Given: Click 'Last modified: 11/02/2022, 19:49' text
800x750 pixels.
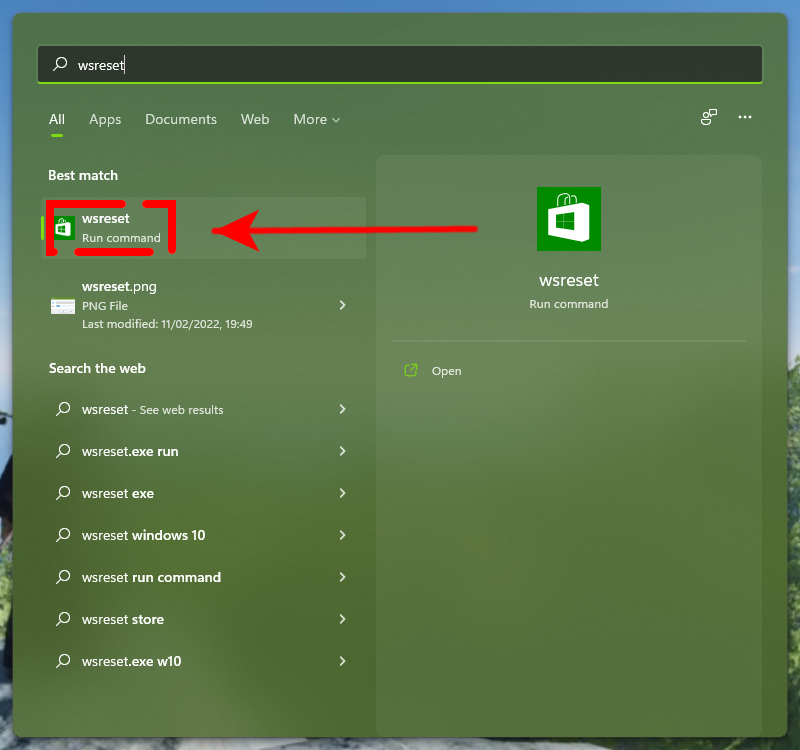Looking at the screenshot, I should coord(167,324).
